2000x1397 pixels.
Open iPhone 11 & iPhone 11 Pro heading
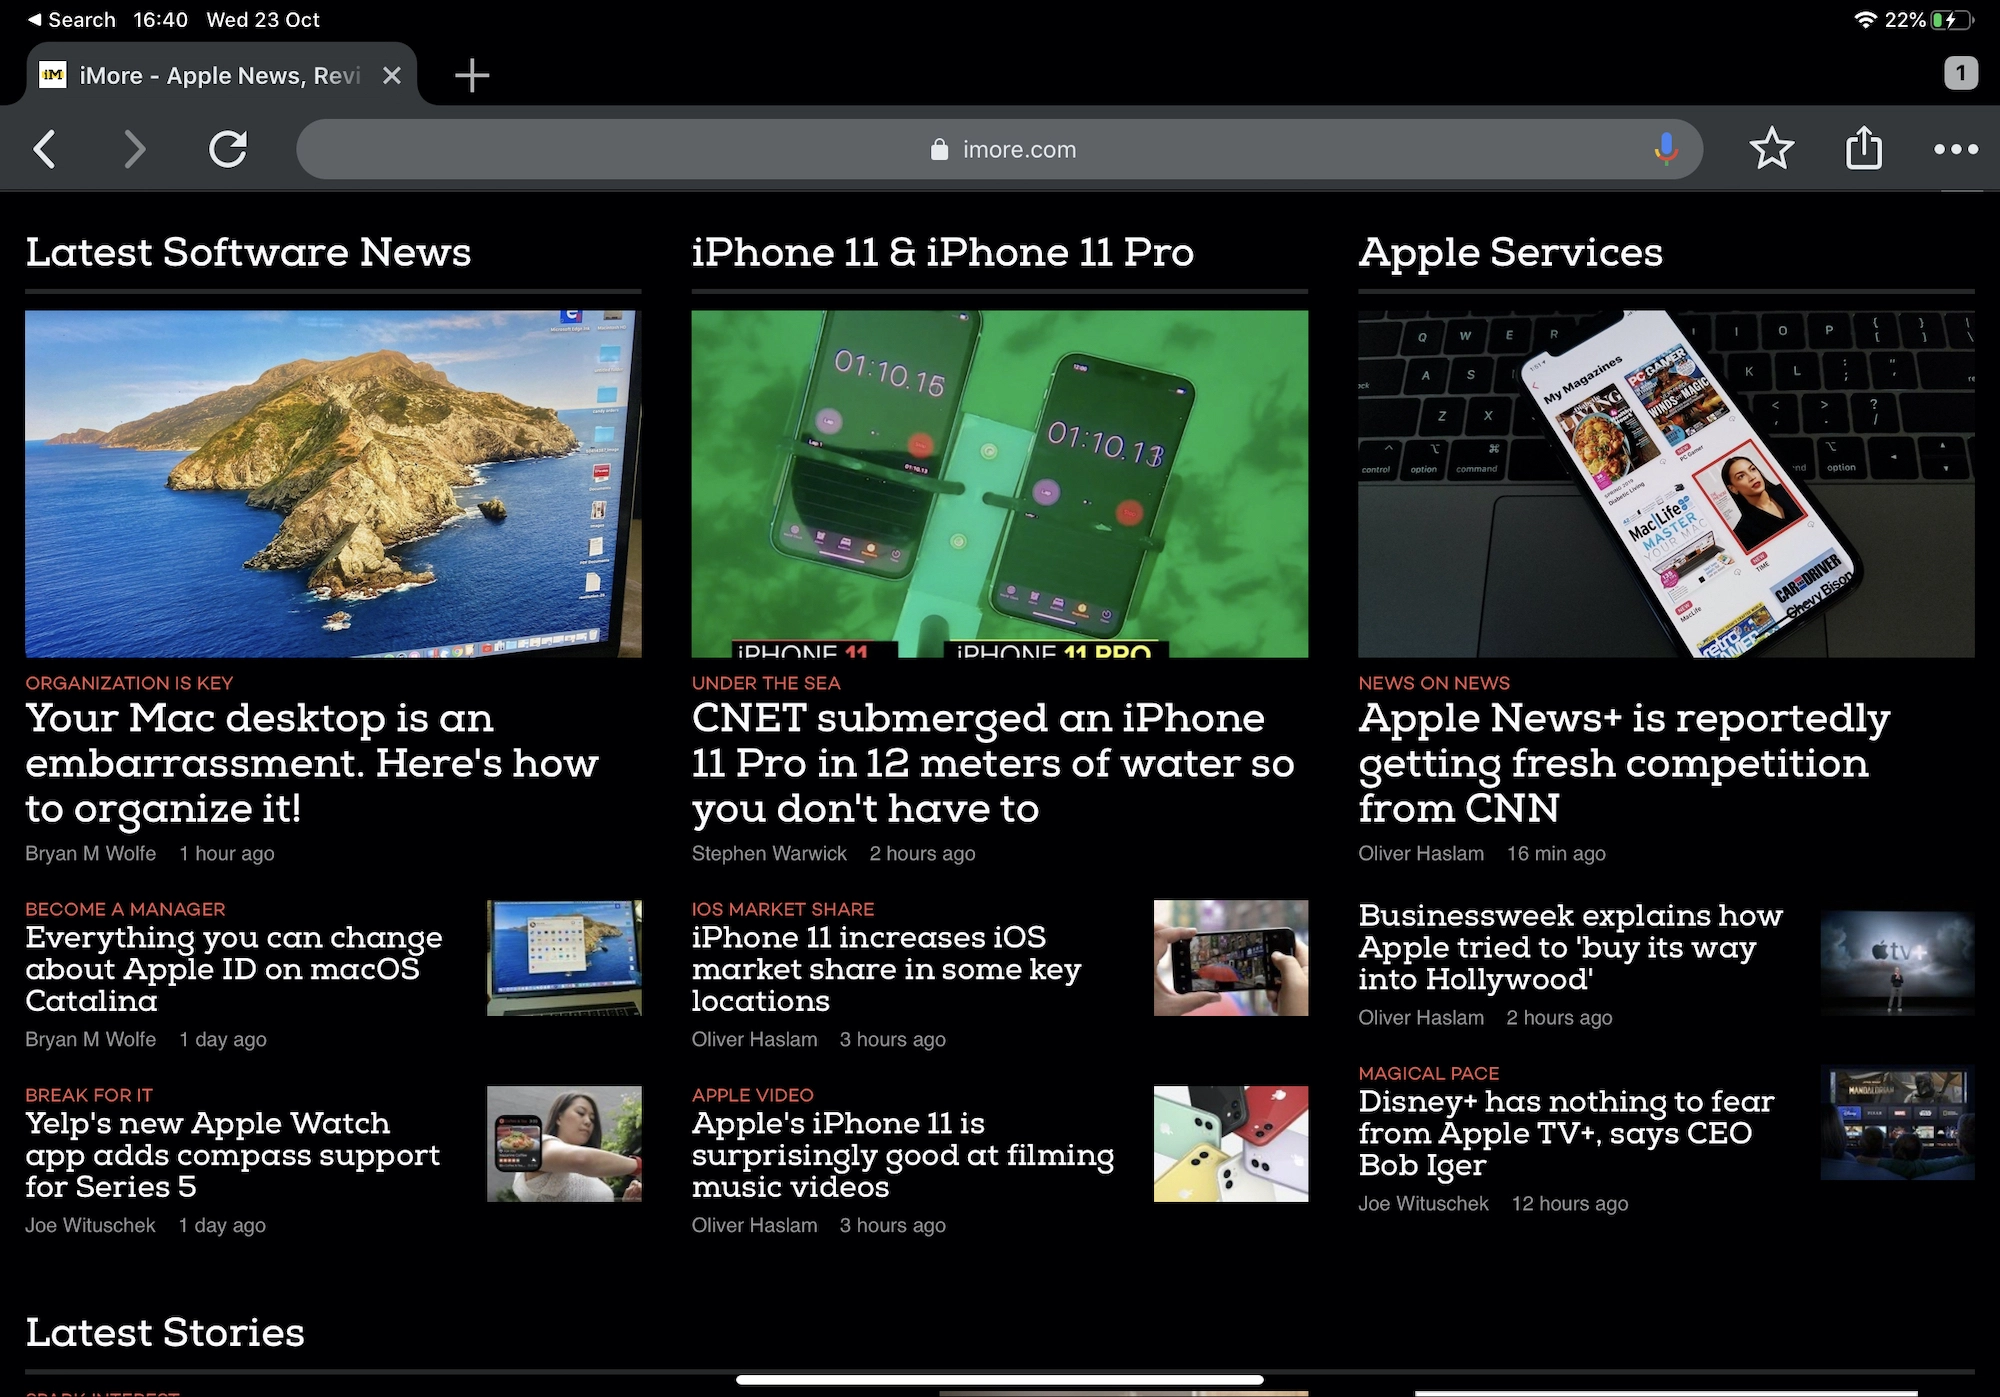click(942, 252)
